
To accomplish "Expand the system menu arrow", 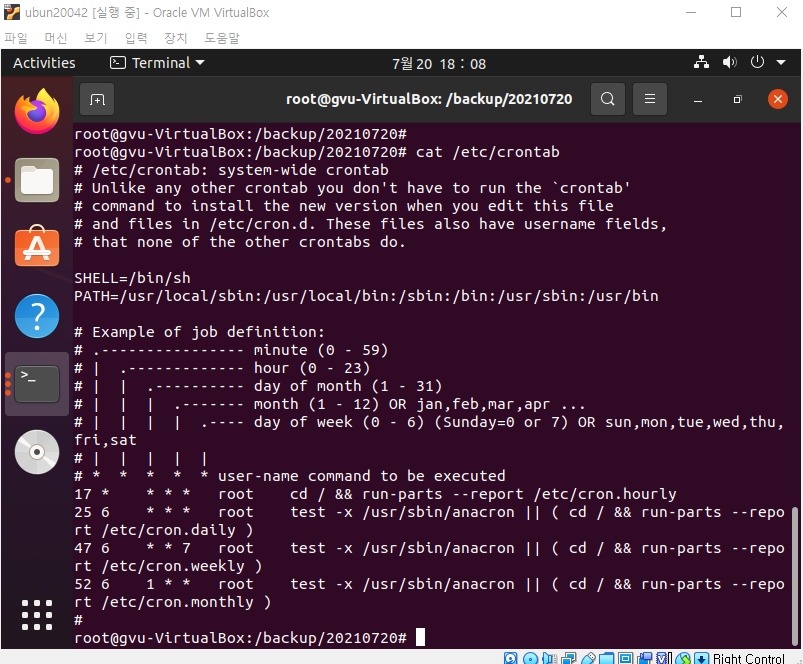I will click(781, 62).
